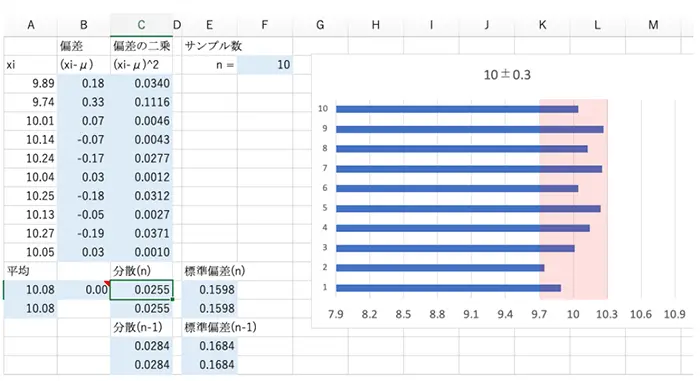Select the squared deviation cell 0.0043
This screenshot has height=381, width=700.
(x=141, y=140)
